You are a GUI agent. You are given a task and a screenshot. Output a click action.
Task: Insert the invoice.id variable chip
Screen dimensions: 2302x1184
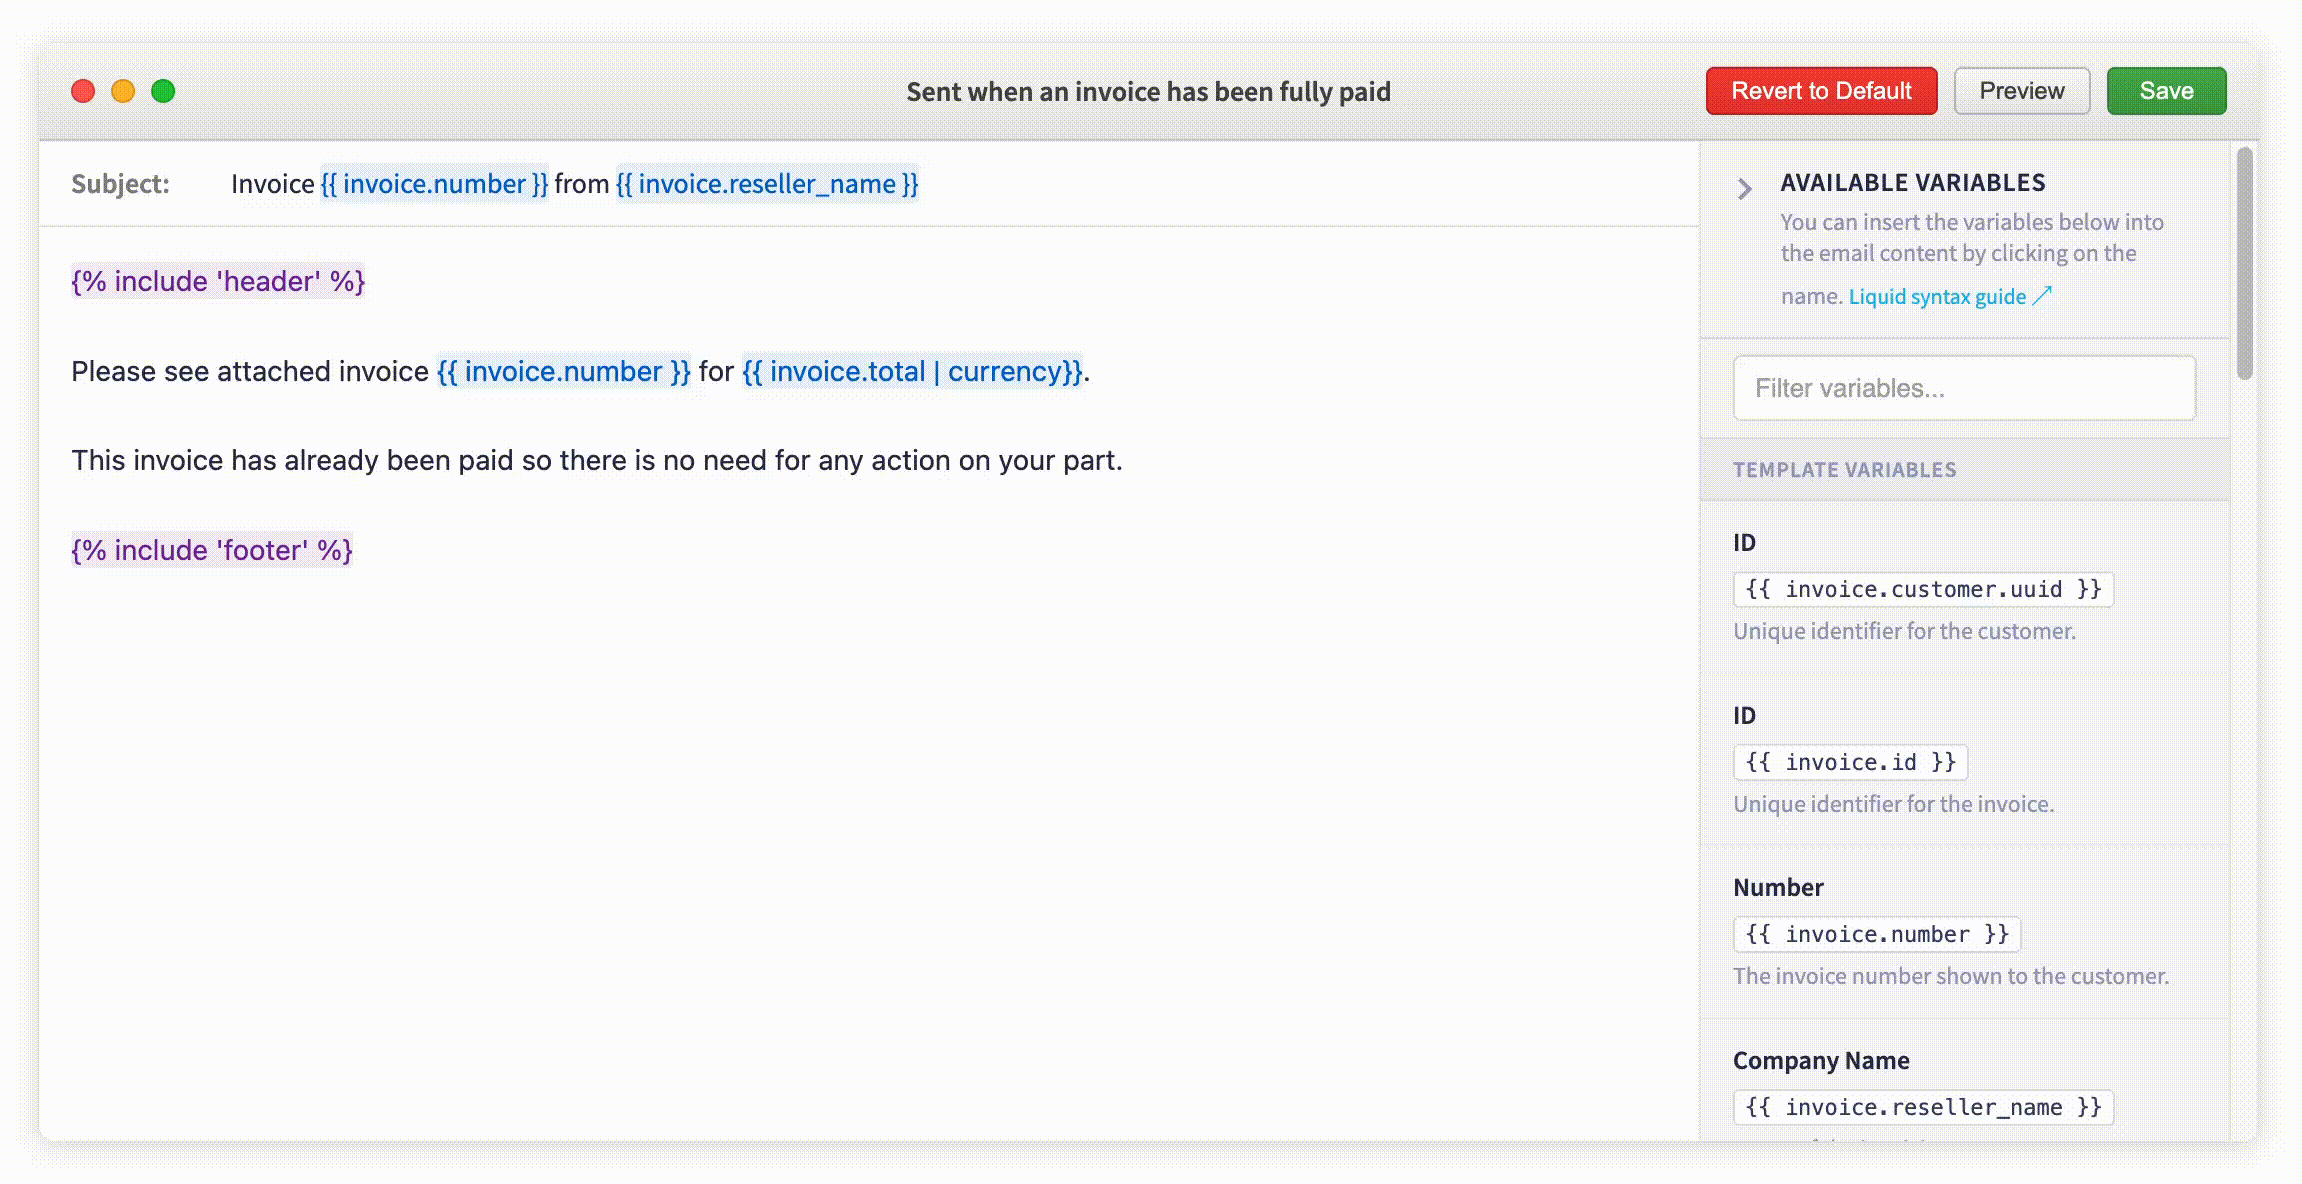tap(1849, 762)
